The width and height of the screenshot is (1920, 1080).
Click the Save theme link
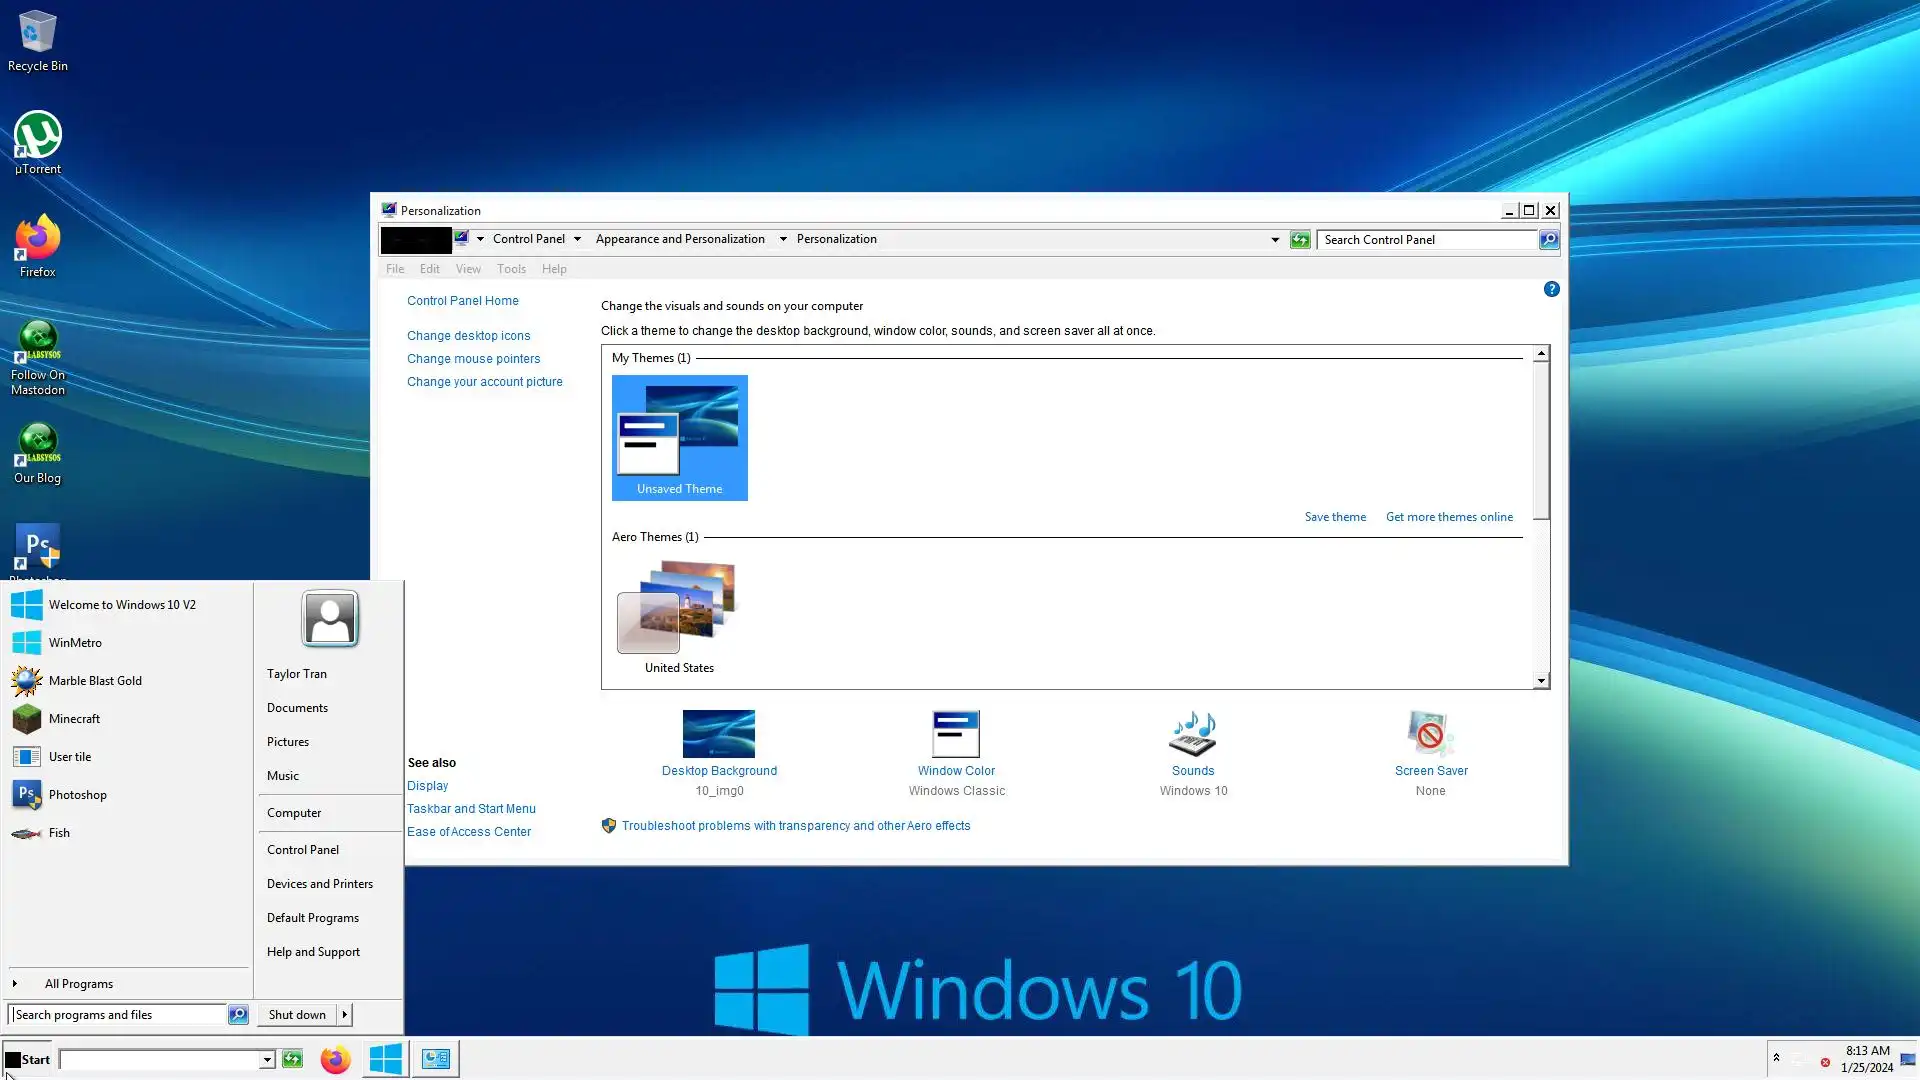point(1334,517)
